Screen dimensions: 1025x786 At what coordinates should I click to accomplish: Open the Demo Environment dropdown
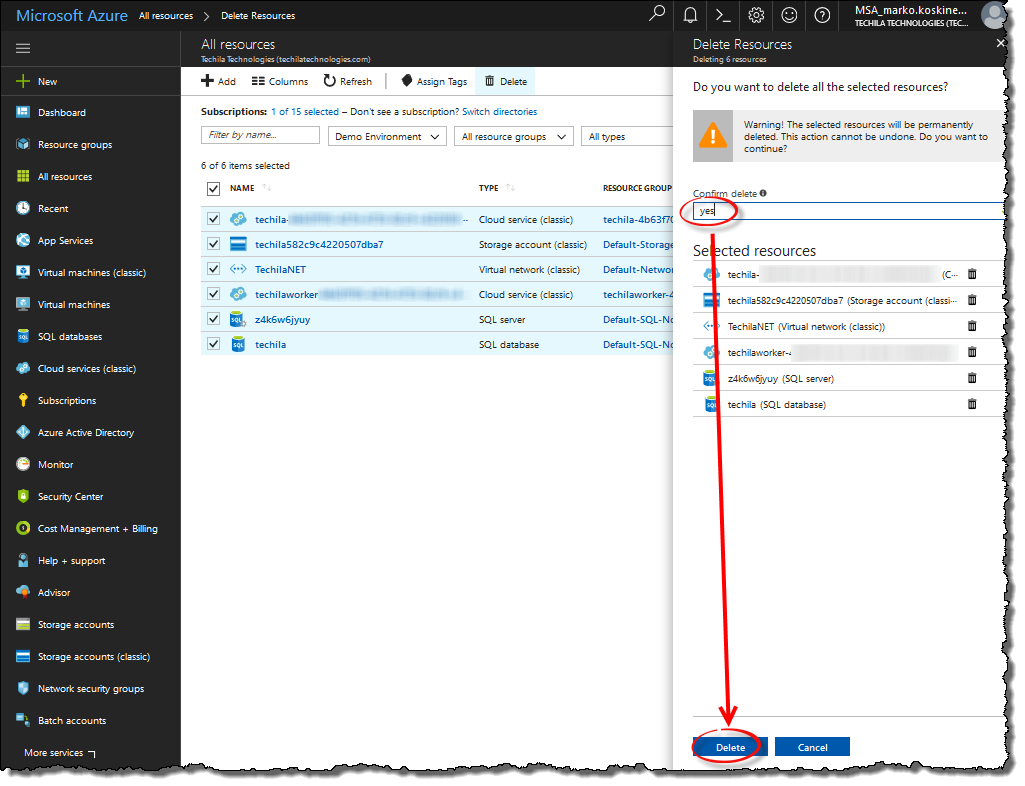click(387, 137)
